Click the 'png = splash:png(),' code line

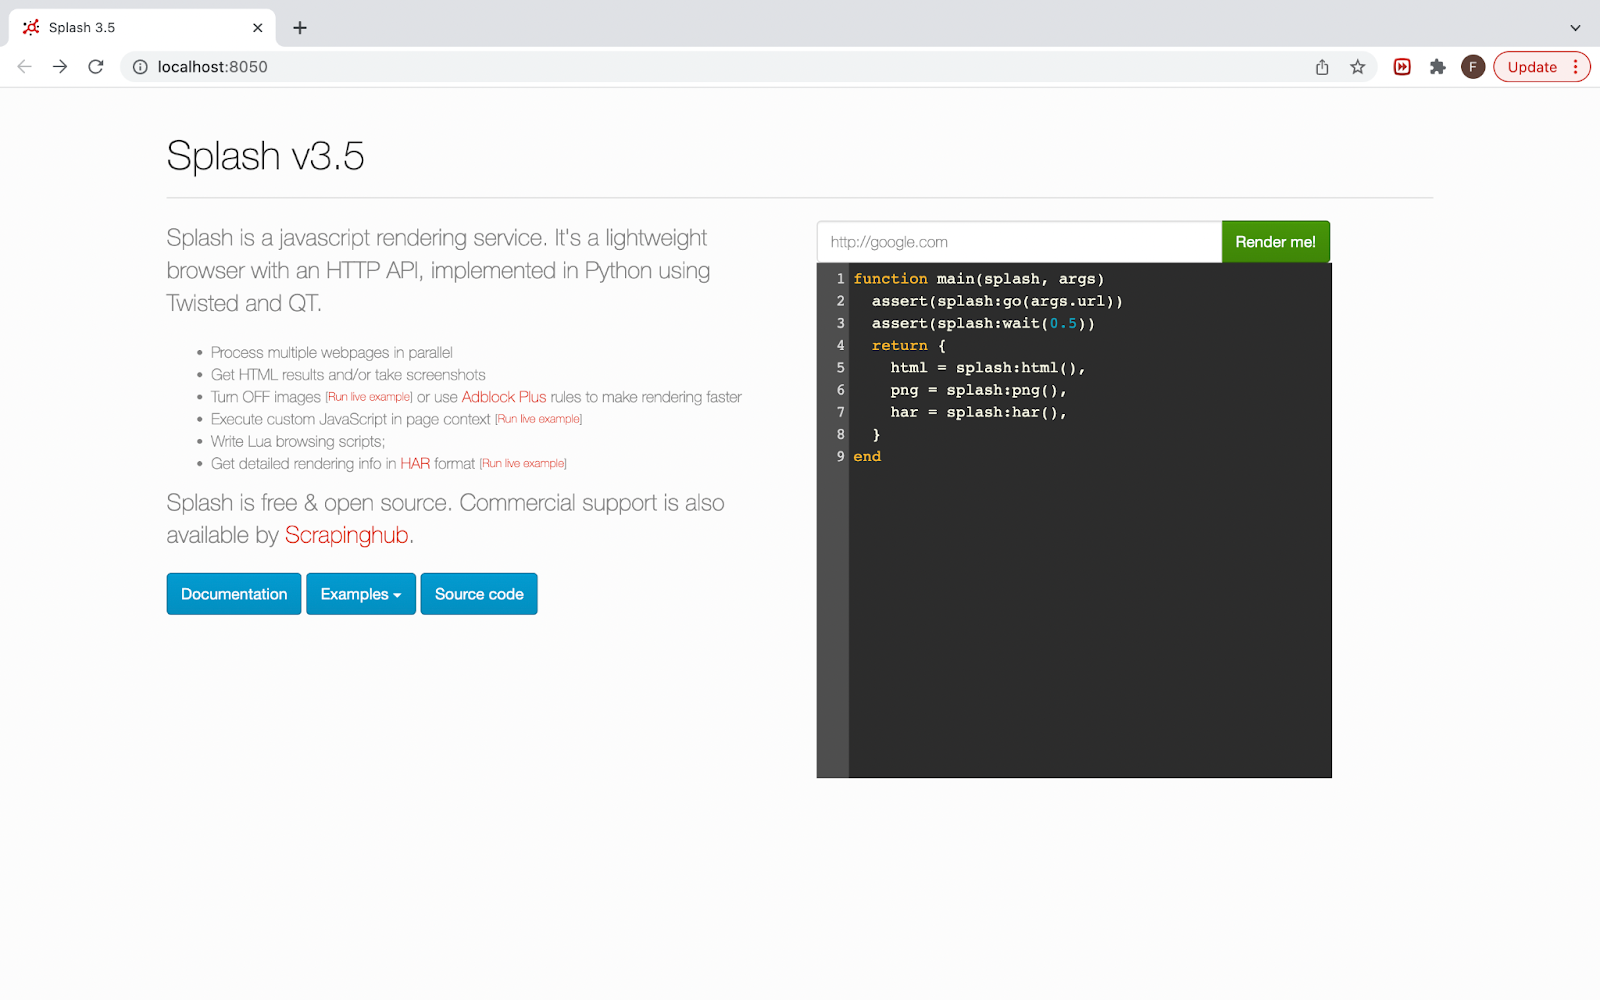tap(978, 390)
